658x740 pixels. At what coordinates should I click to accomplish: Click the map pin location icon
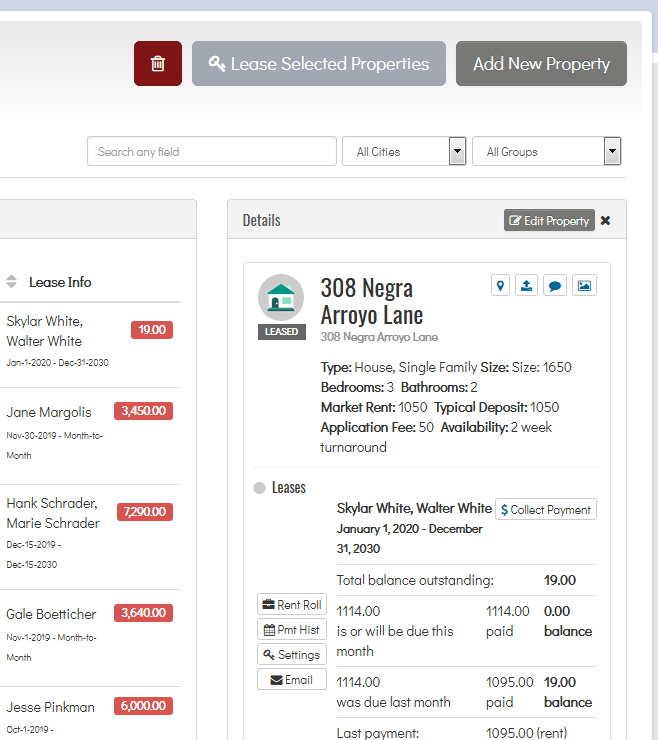click(500, 286)
